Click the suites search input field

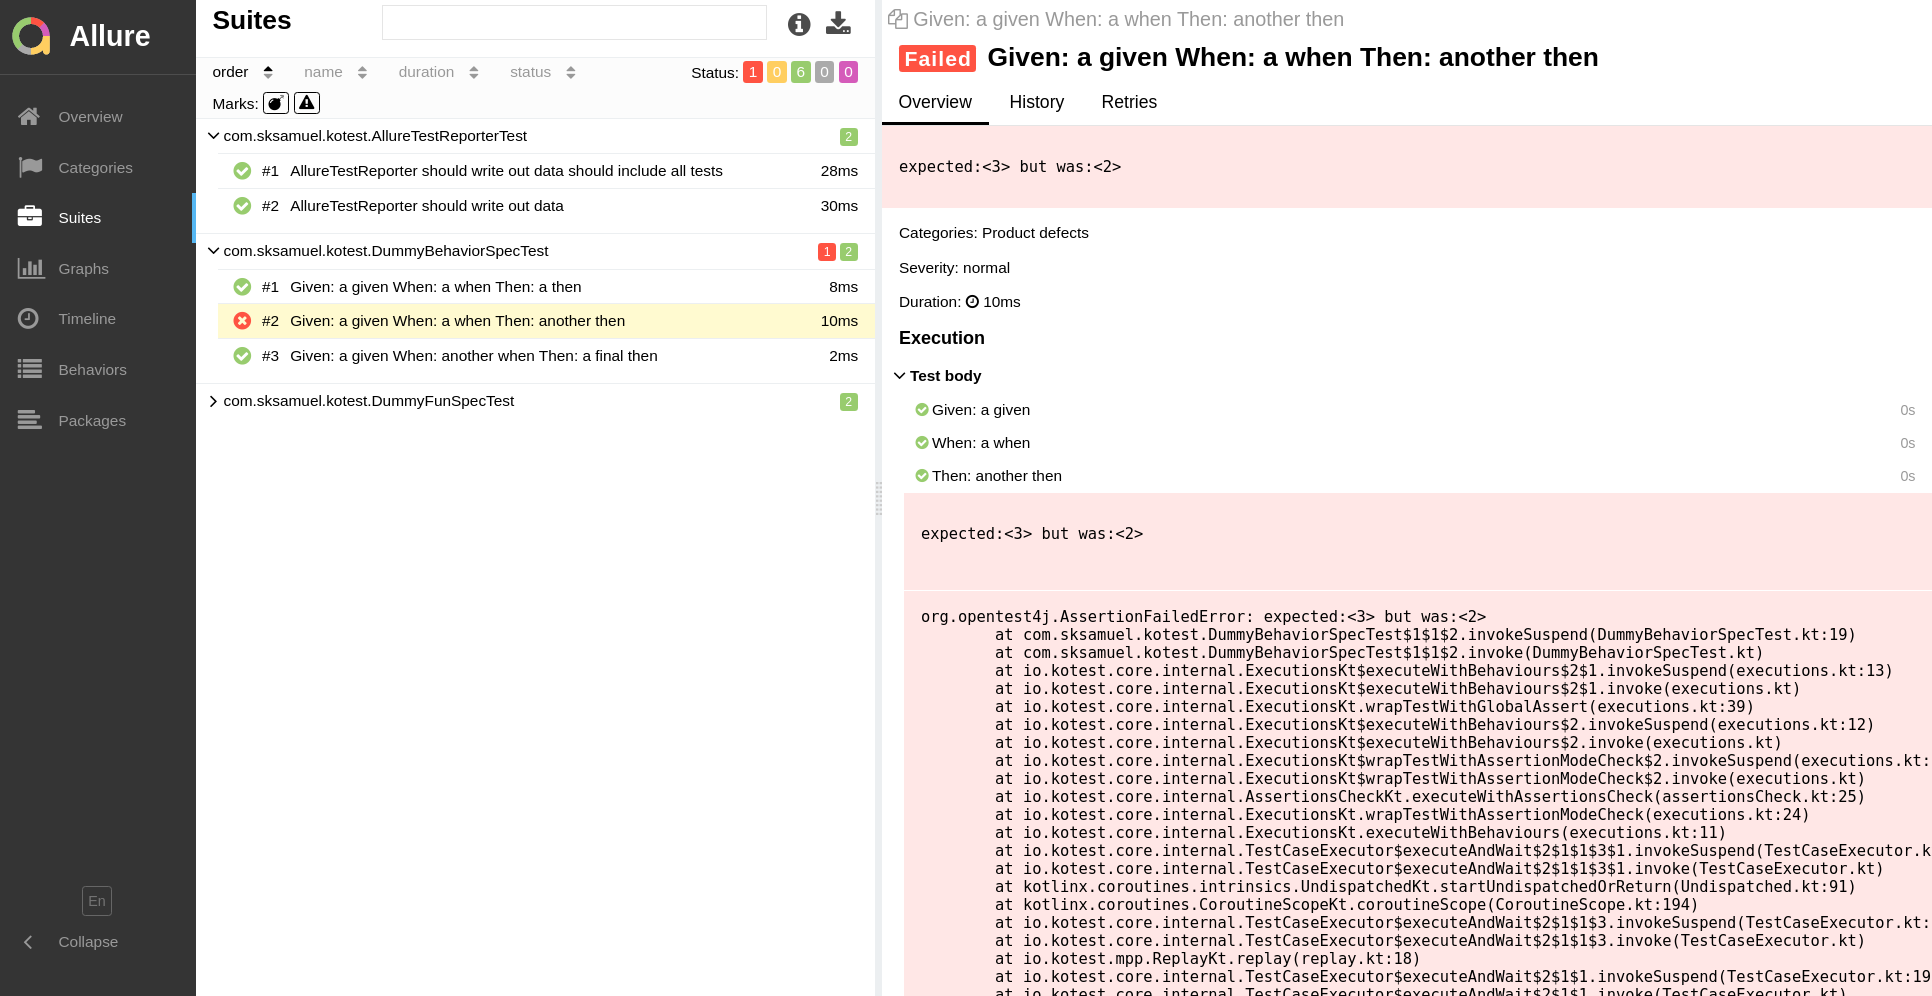click(x=574, y=23)
